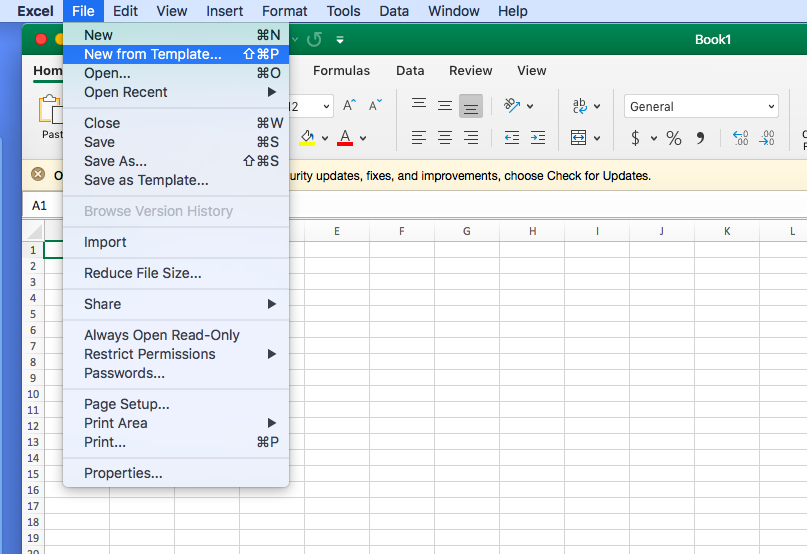Toggle Always Open Read-Only
The width and height of the screenshot is (807, 554).
(x=176, y=335)
